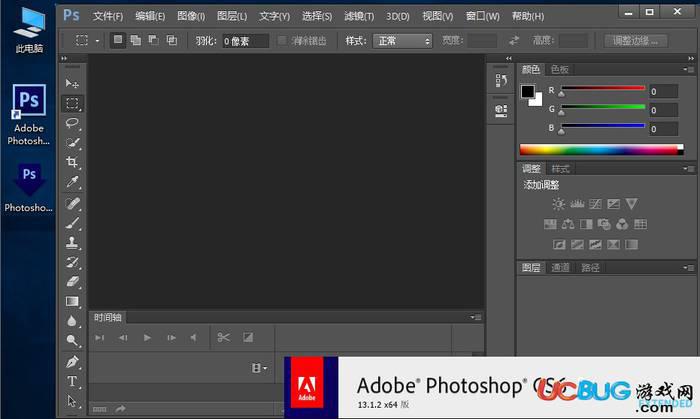Switch to the 样式 Styles tab
700x419 pixels.
[560, 169]
